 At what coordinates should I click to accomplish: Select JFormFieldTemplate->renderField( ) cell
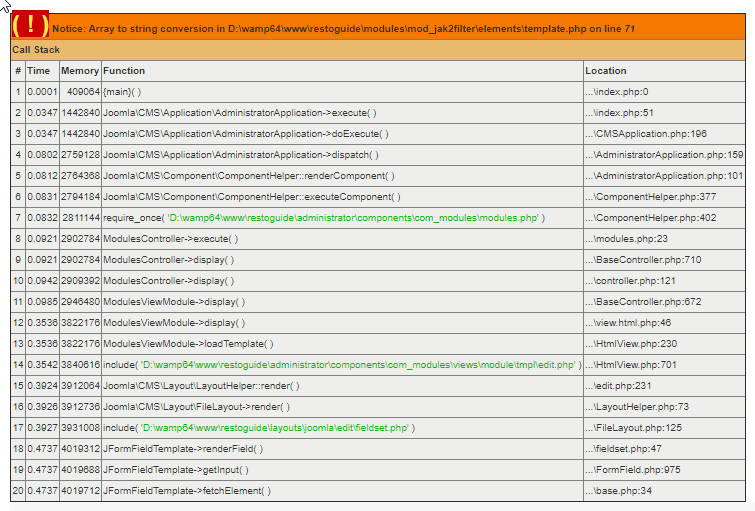pos(342,449)
